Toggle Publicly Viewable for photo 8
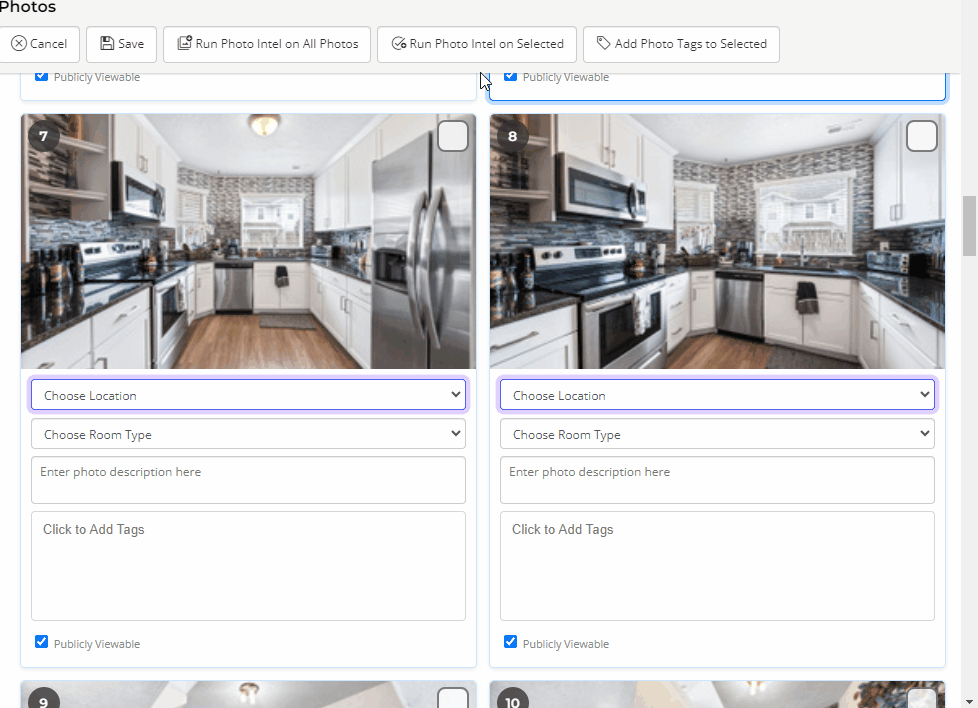The width and height of the screenshot is (978, 708). click(x=510, y=642)
